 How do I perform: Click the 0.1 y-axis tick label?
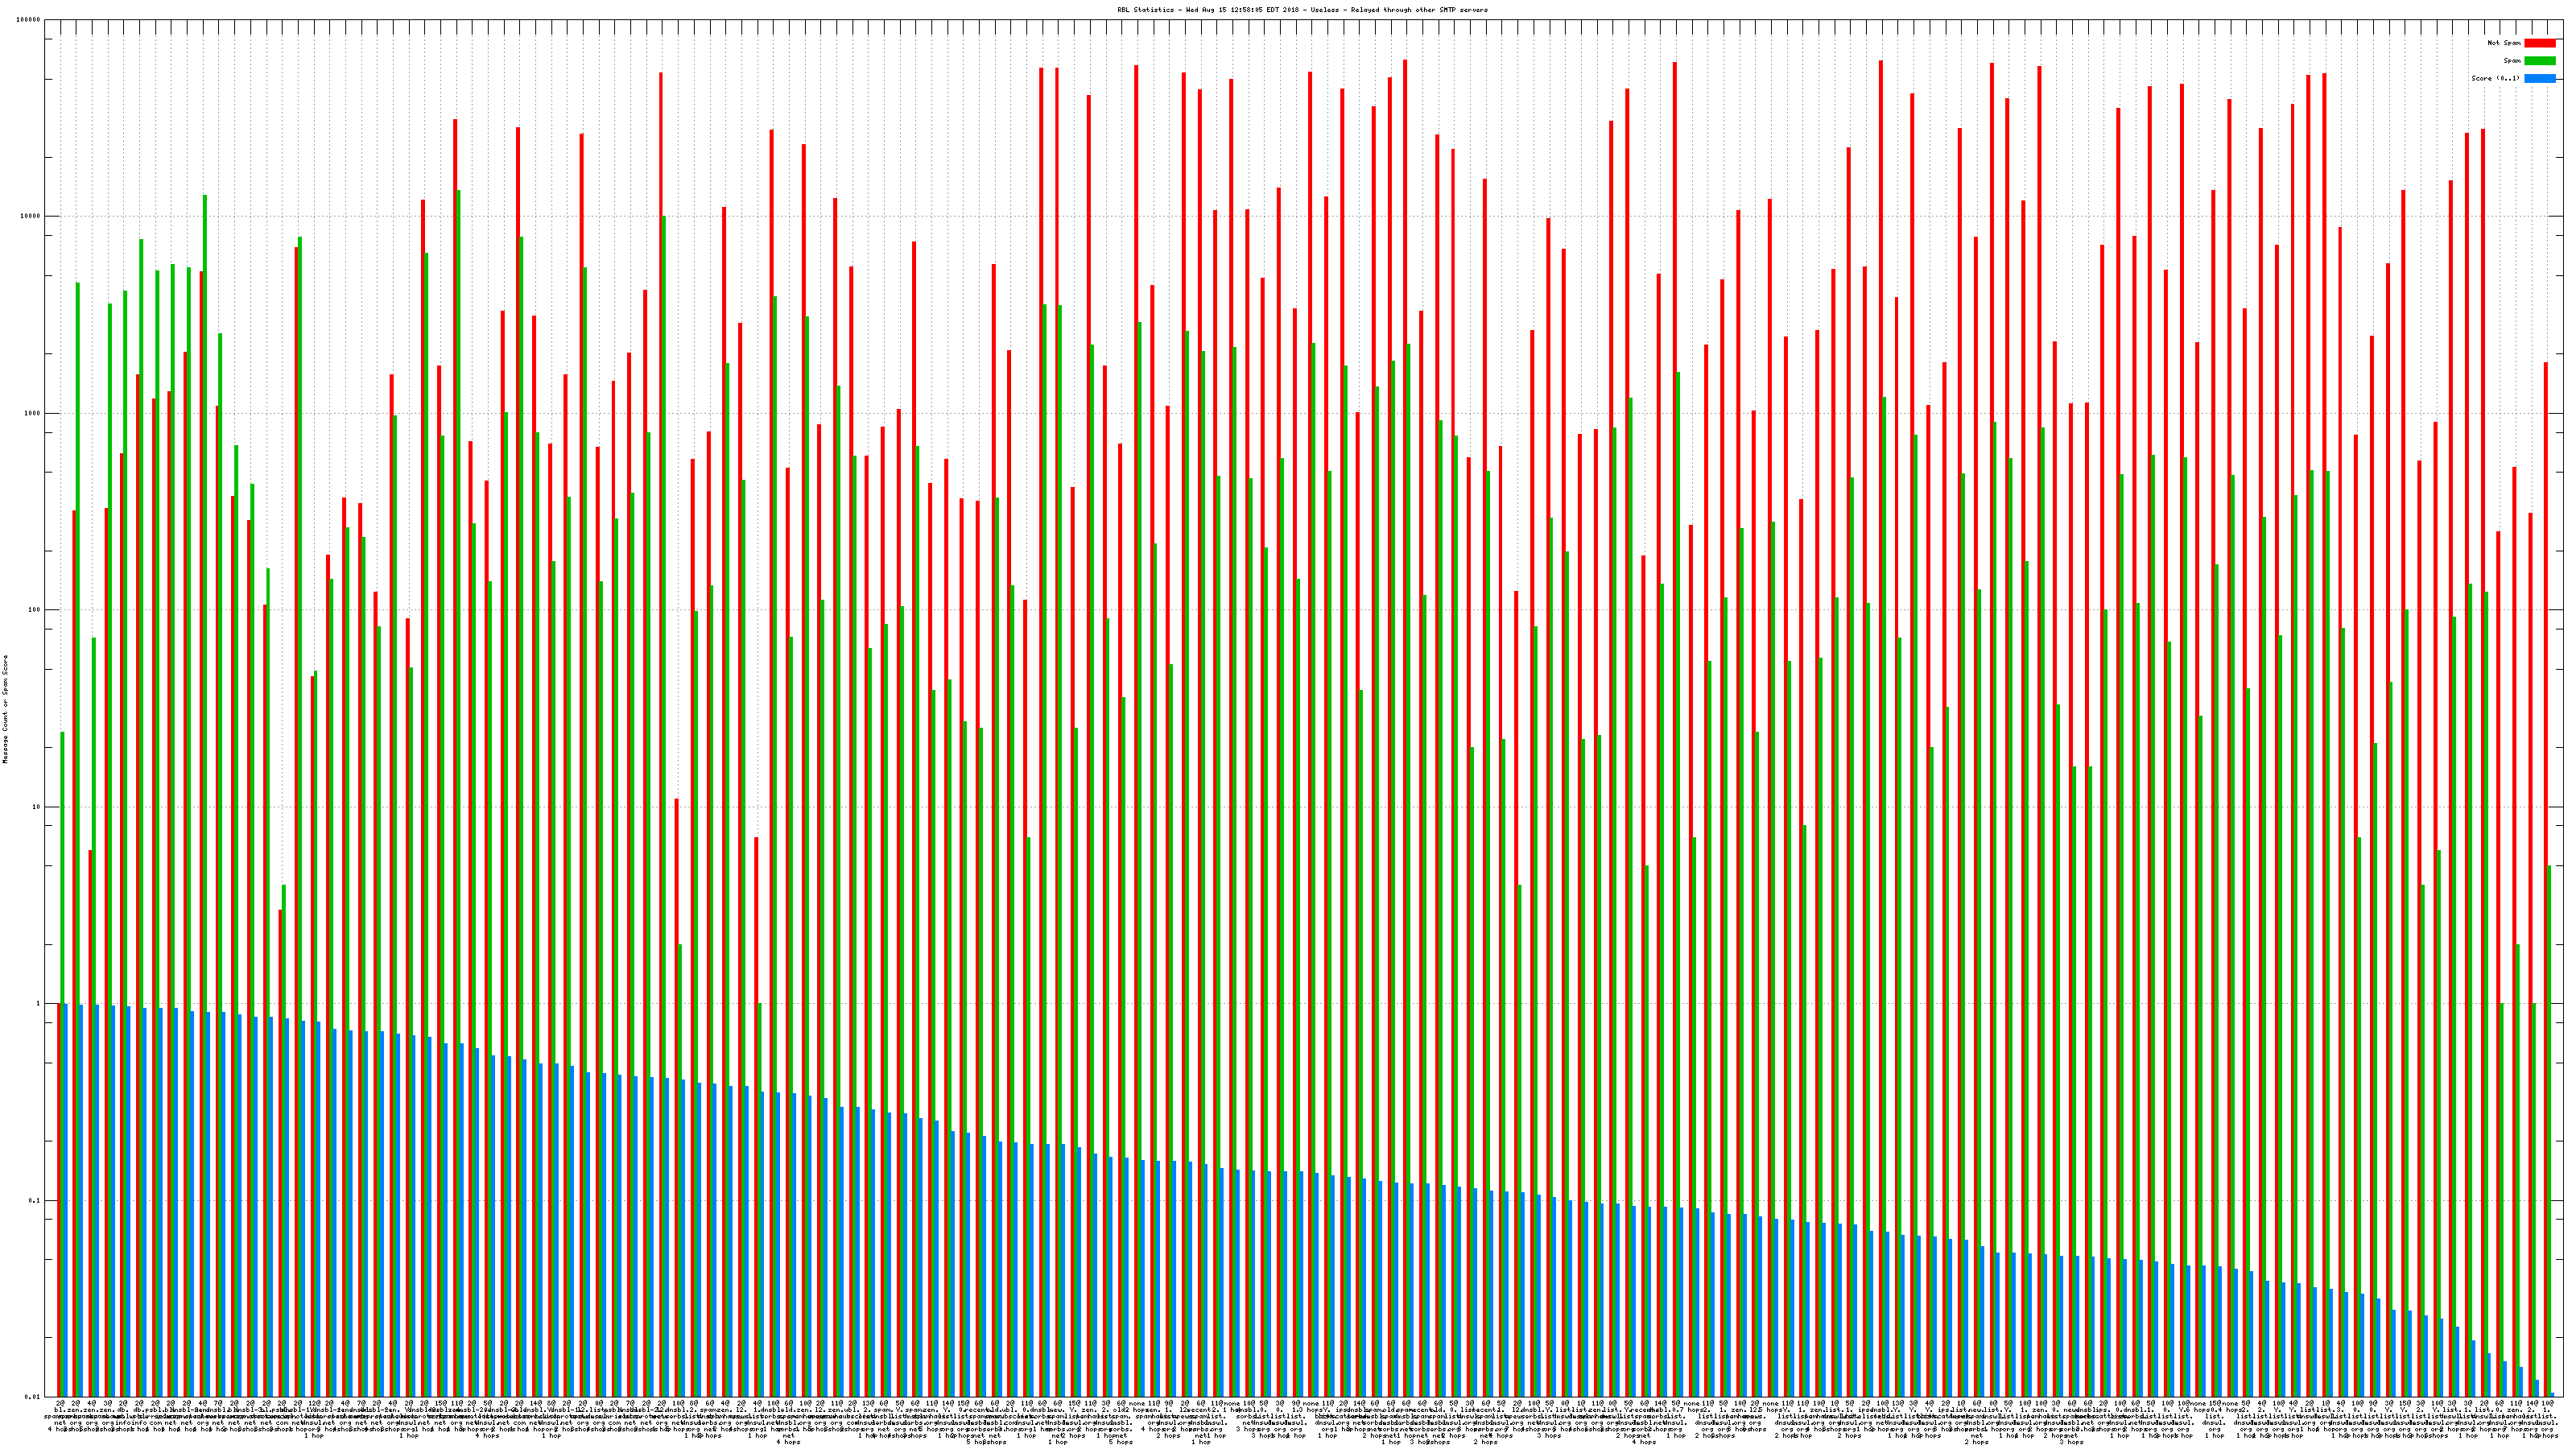35,1200
